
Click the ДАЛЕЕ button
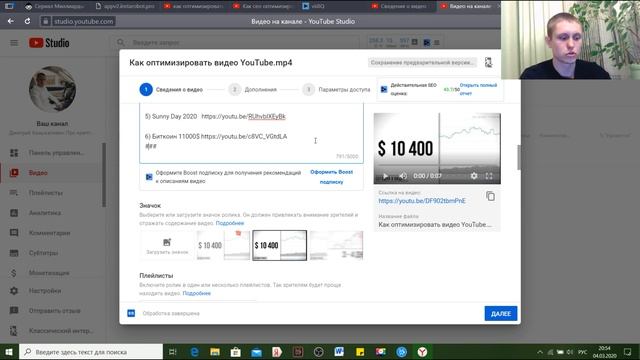501,313
